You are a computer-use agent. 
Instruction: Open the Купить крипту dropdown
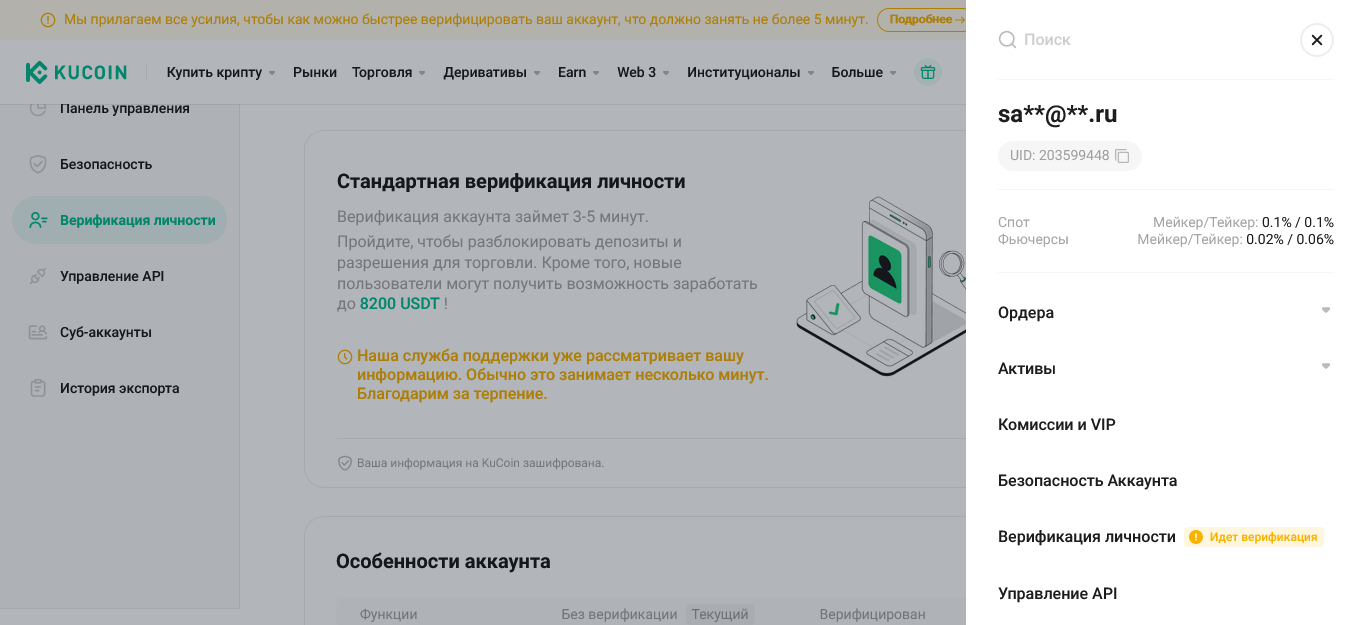[221, 72]
